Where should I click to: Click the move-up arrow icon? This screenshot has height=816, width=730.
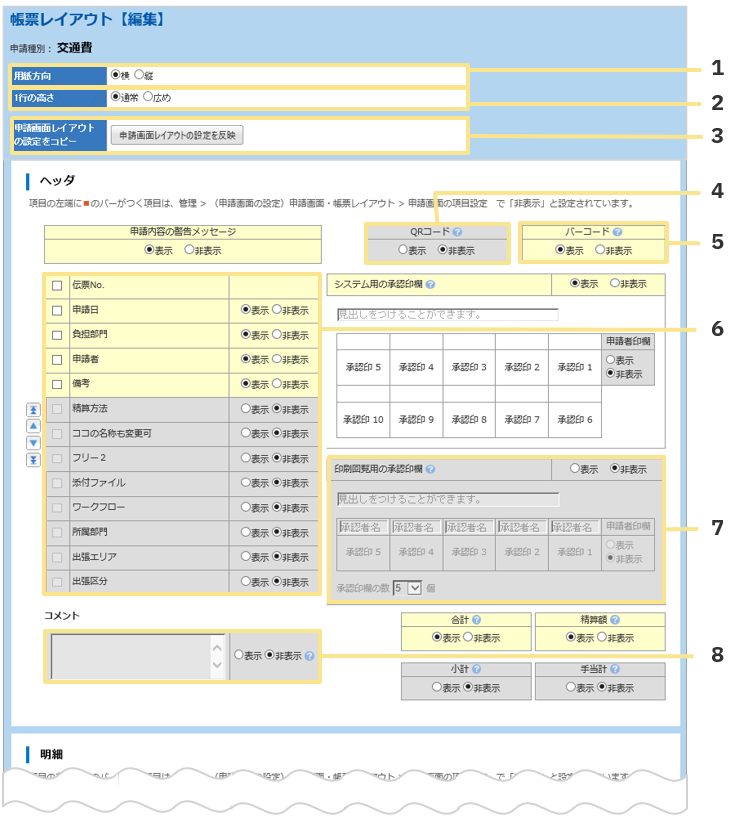[x=33, y=426]
